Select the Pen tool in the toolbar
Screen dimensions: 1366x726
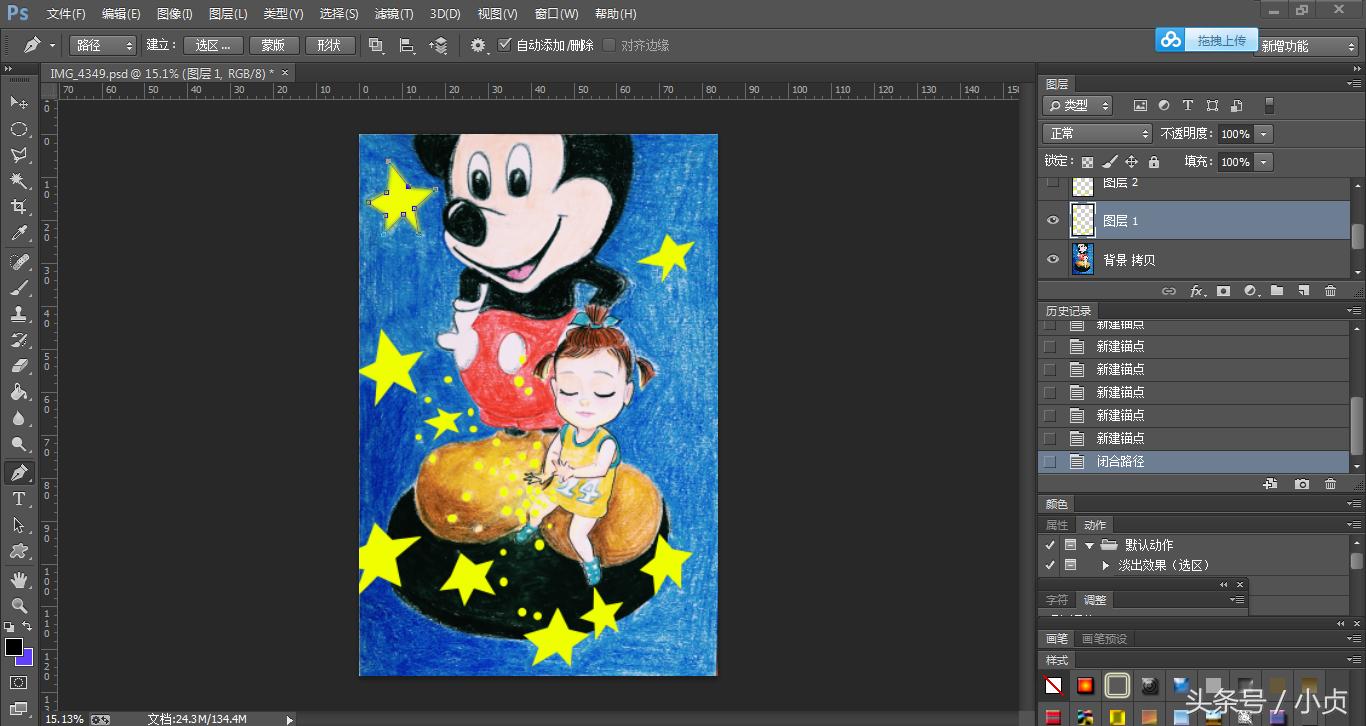coord(21,472)
